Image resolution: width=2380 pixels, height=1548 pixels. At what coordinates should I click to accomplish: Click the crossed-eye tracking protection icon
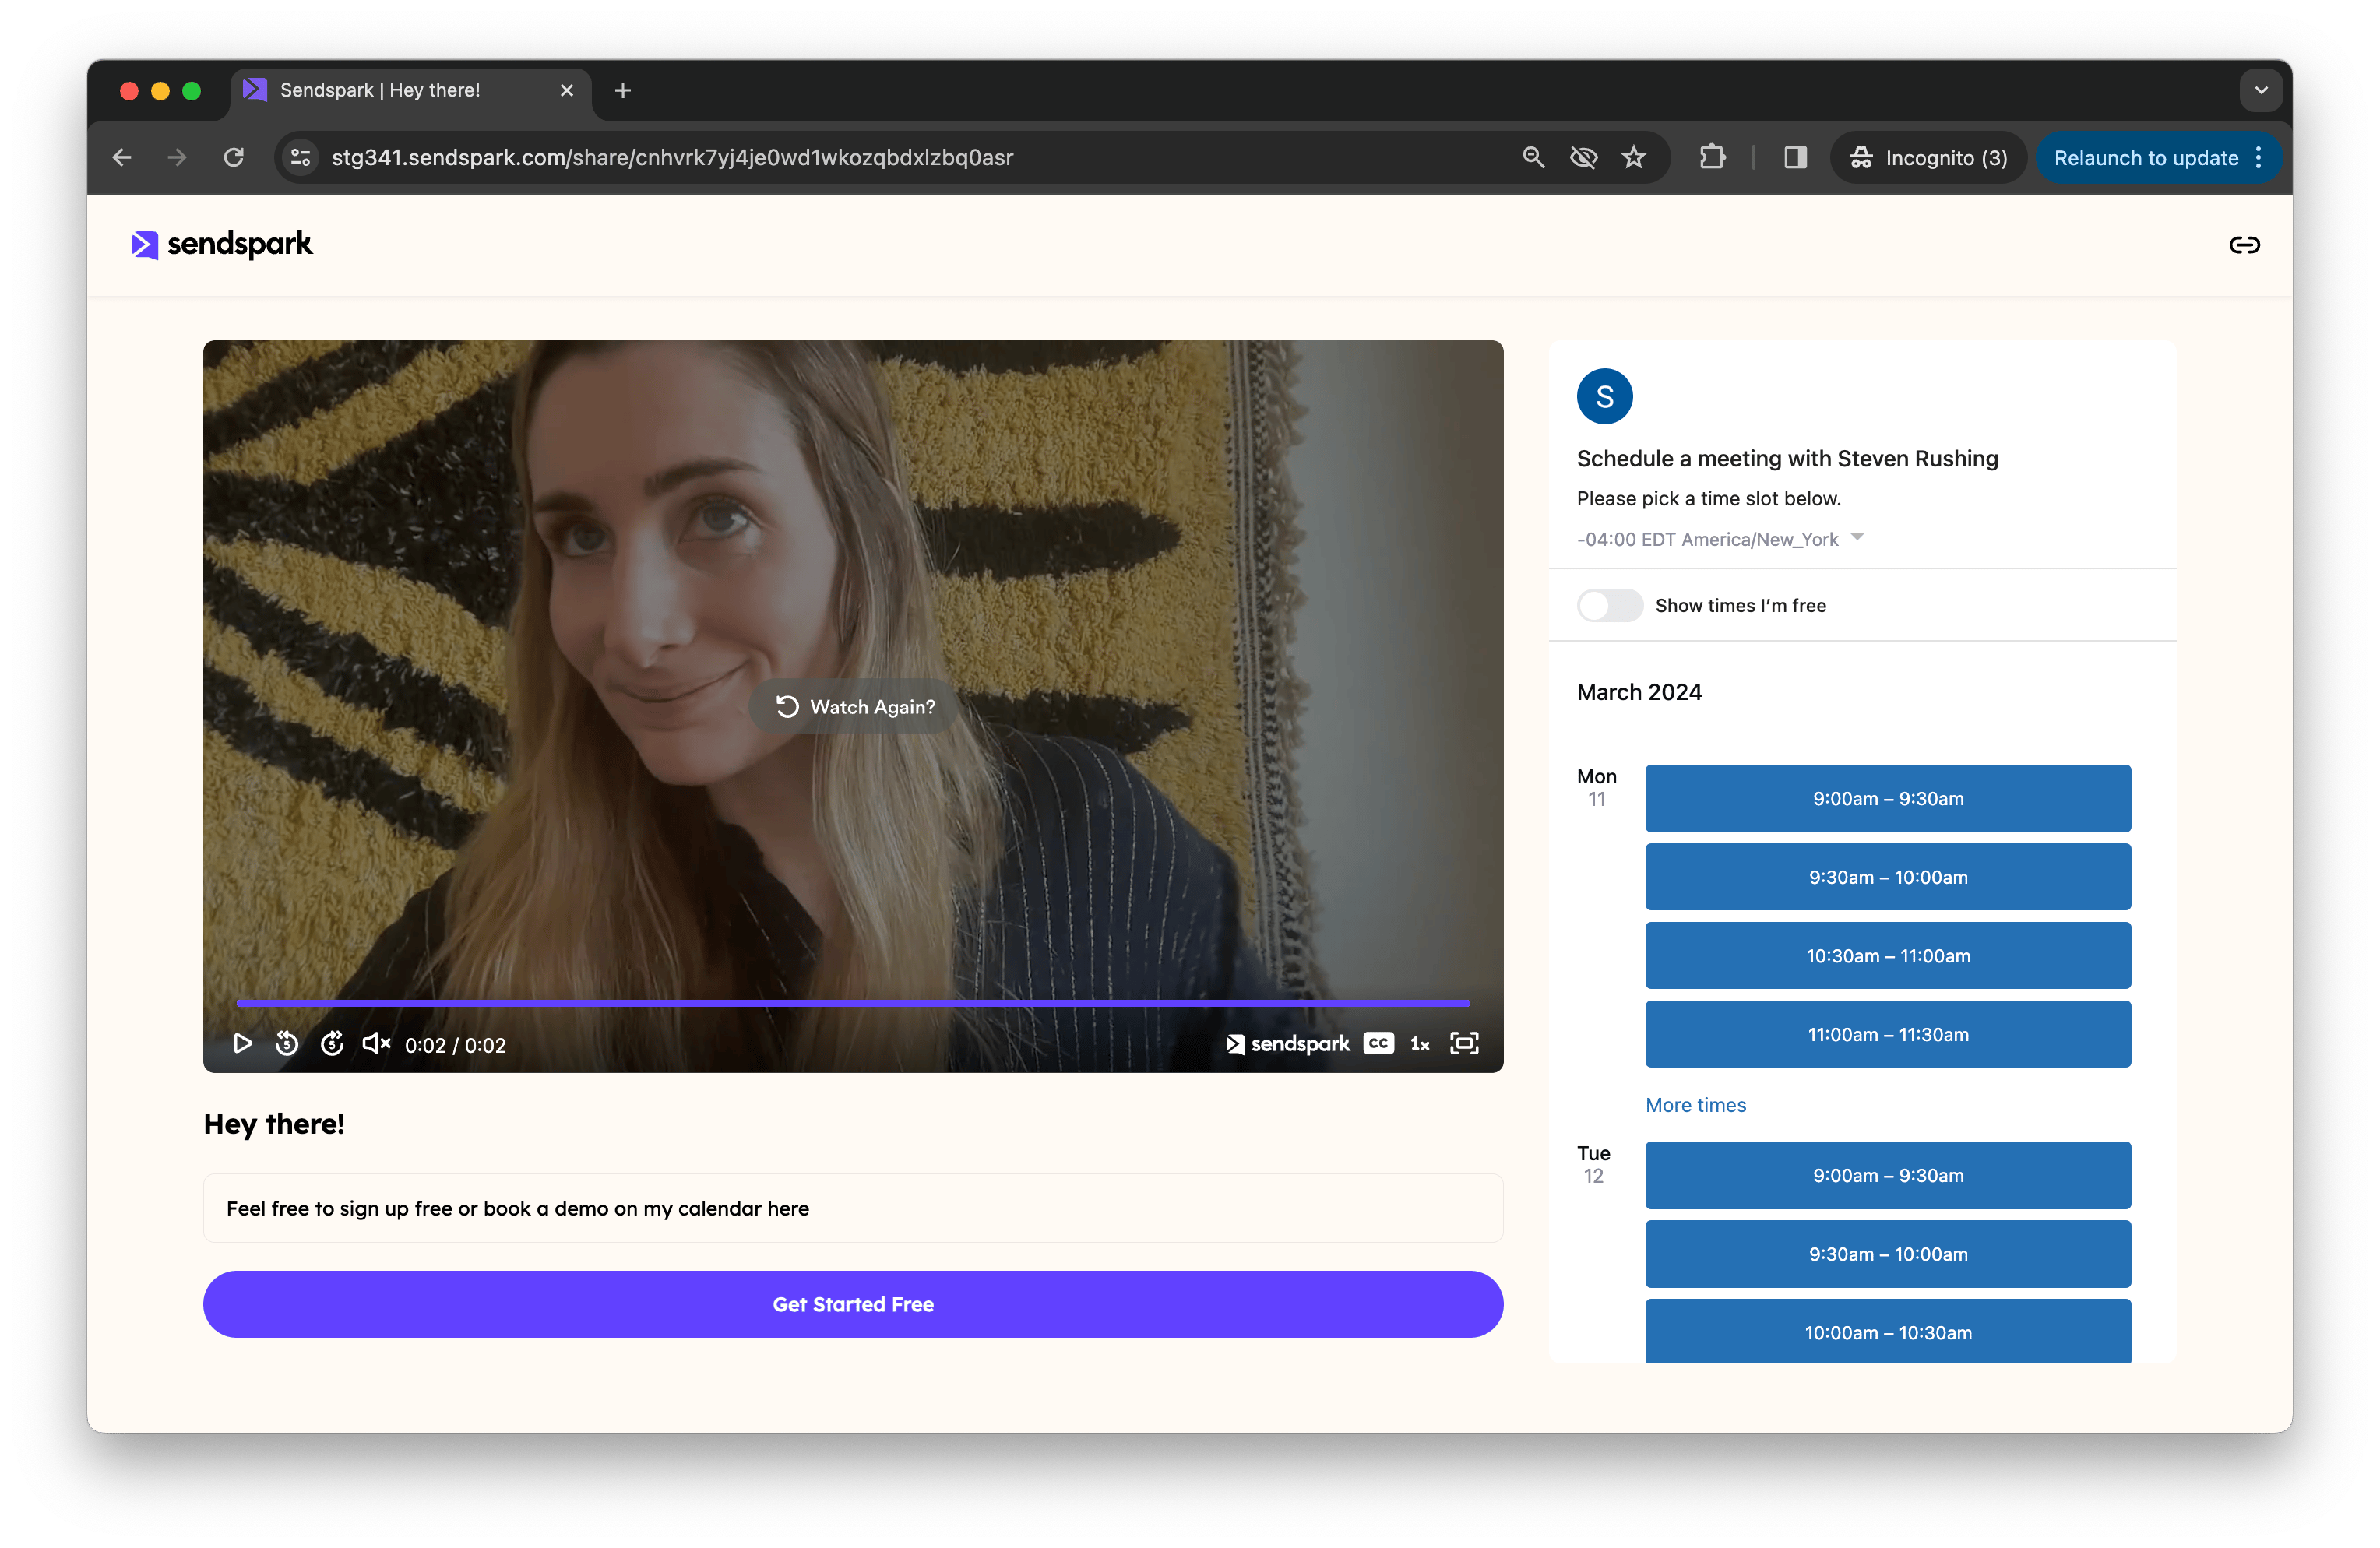tap(1583, 157)
